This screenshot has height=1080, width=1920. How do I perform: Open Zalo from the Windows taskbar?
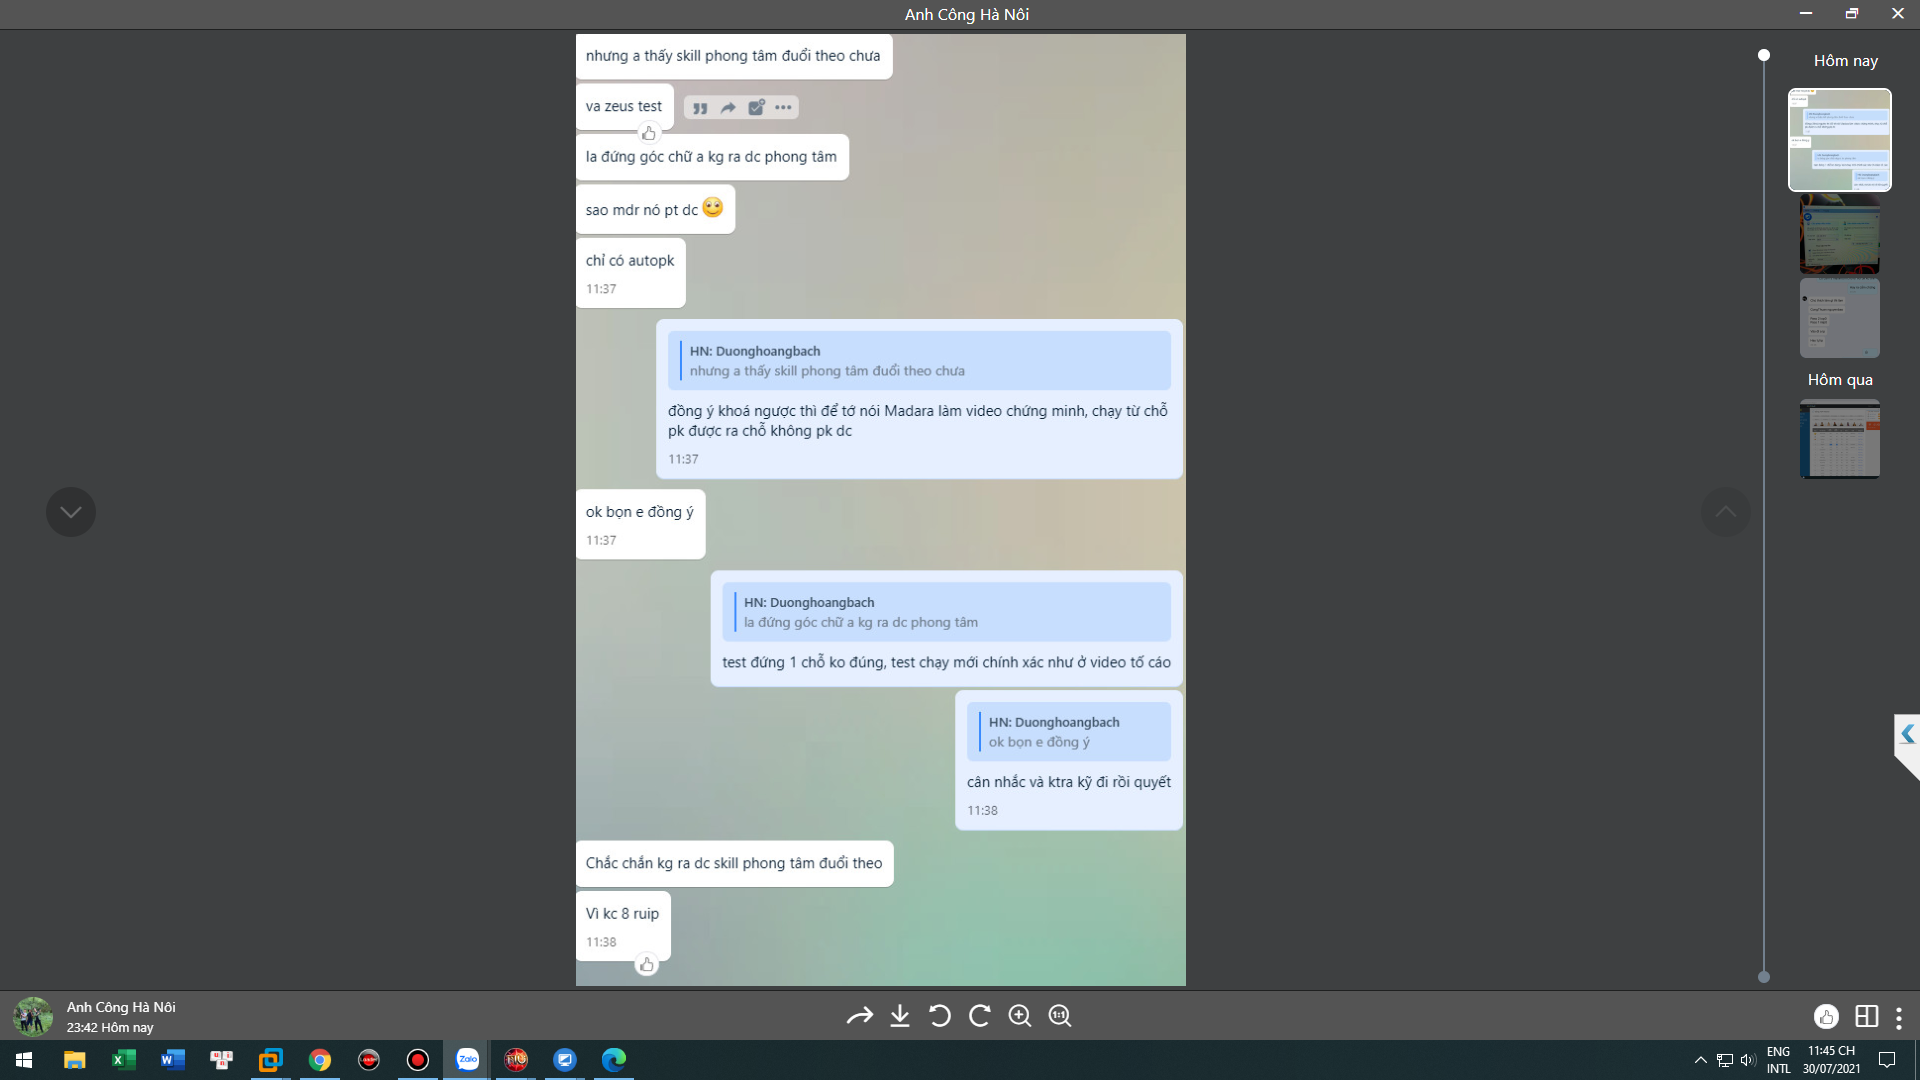click(467, 1059)
